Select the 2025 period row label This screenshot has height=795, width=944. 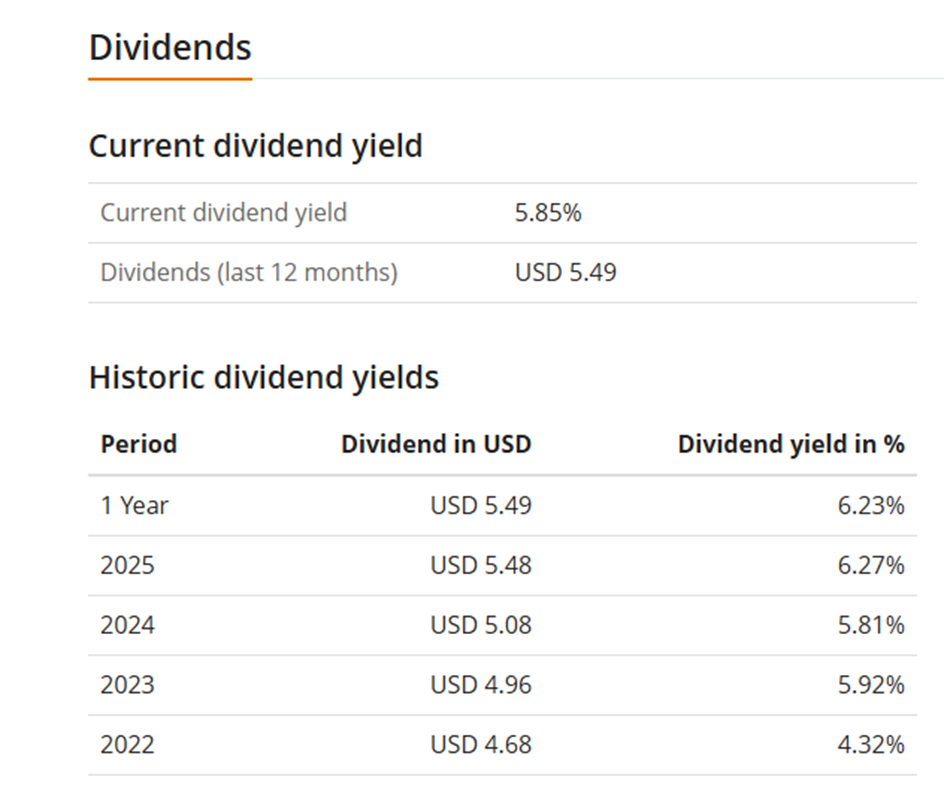pos(128,566)
